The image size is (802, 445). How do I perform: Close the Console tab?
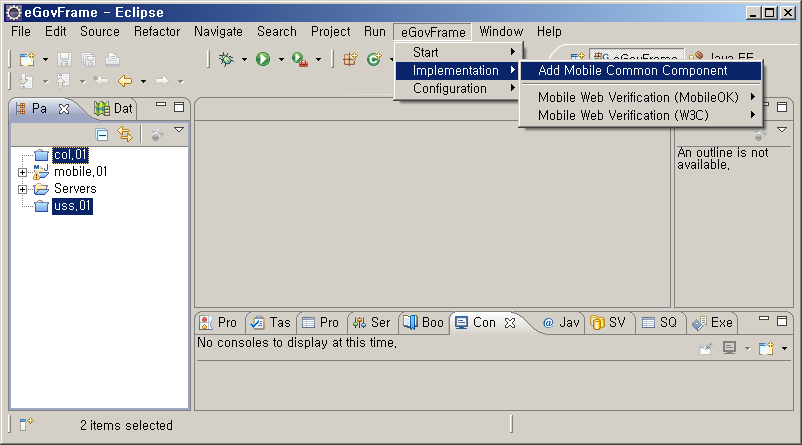point(509,322)
